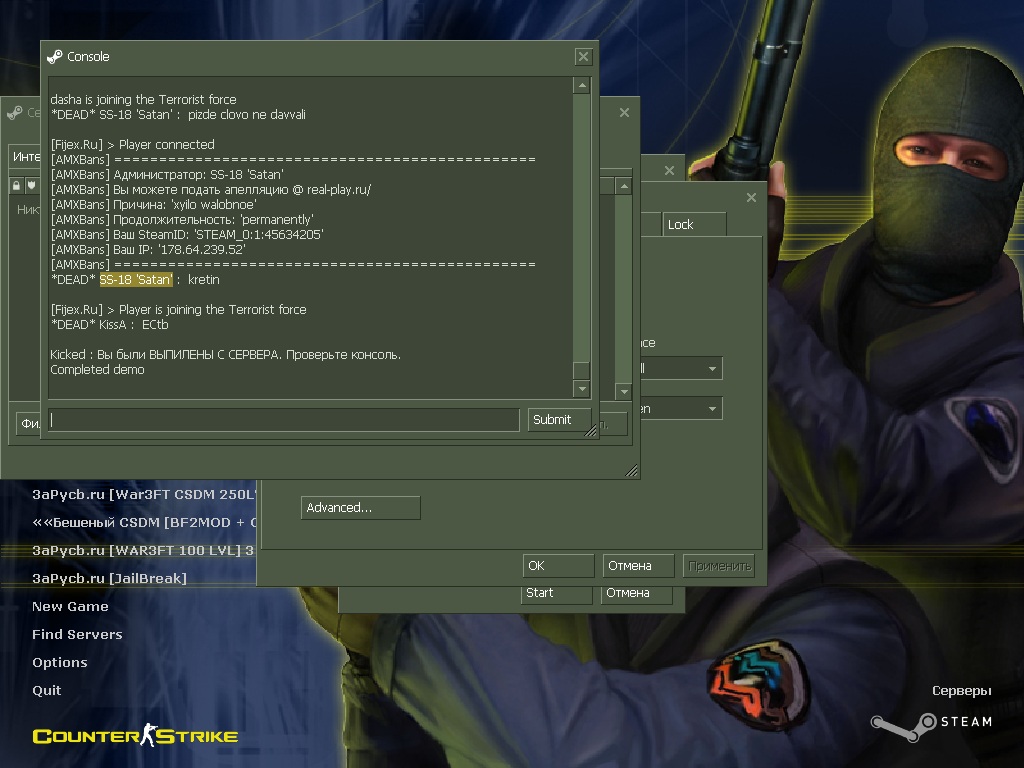The image size is (1024, 768).
Task: Open the Advanced... settings button
Action: click(360, 508)
